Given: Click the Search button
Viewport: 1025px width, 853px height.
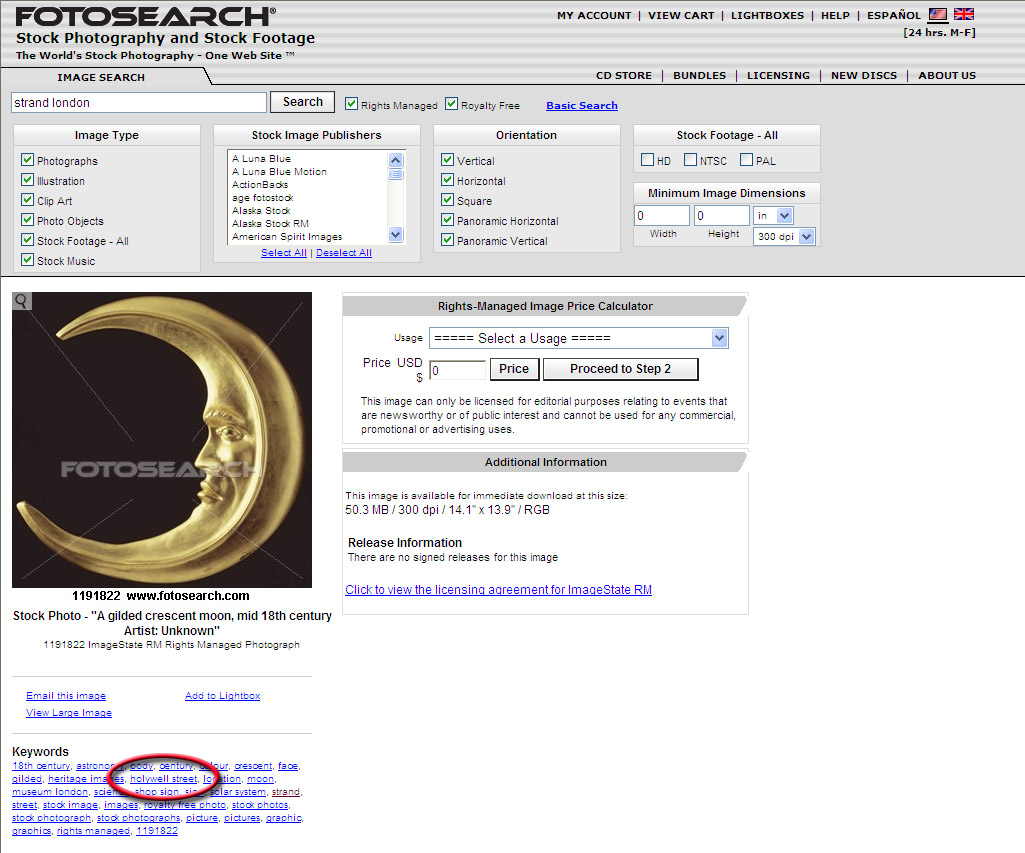Looking at the screenshot, I should (303, 102).
